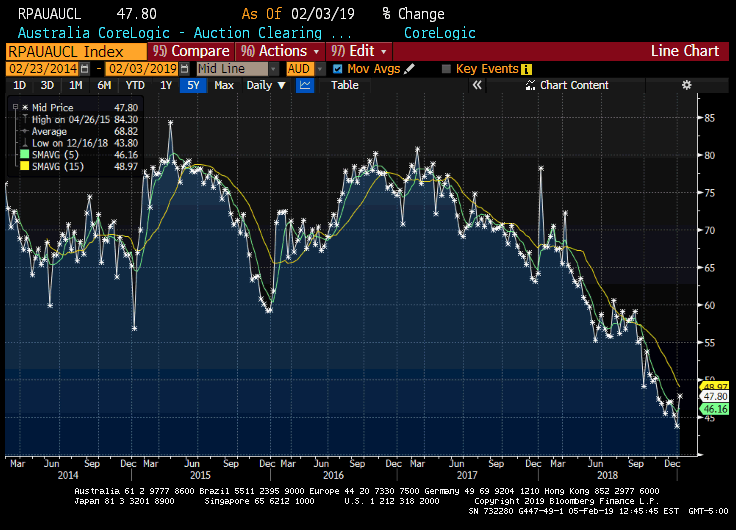Edit the start date 02/23/2014 field
736x530 pixels.
(x=43, y=69)
